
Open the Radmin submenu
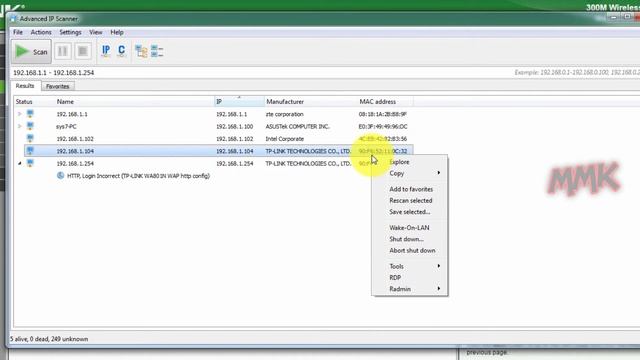(410, 289)
